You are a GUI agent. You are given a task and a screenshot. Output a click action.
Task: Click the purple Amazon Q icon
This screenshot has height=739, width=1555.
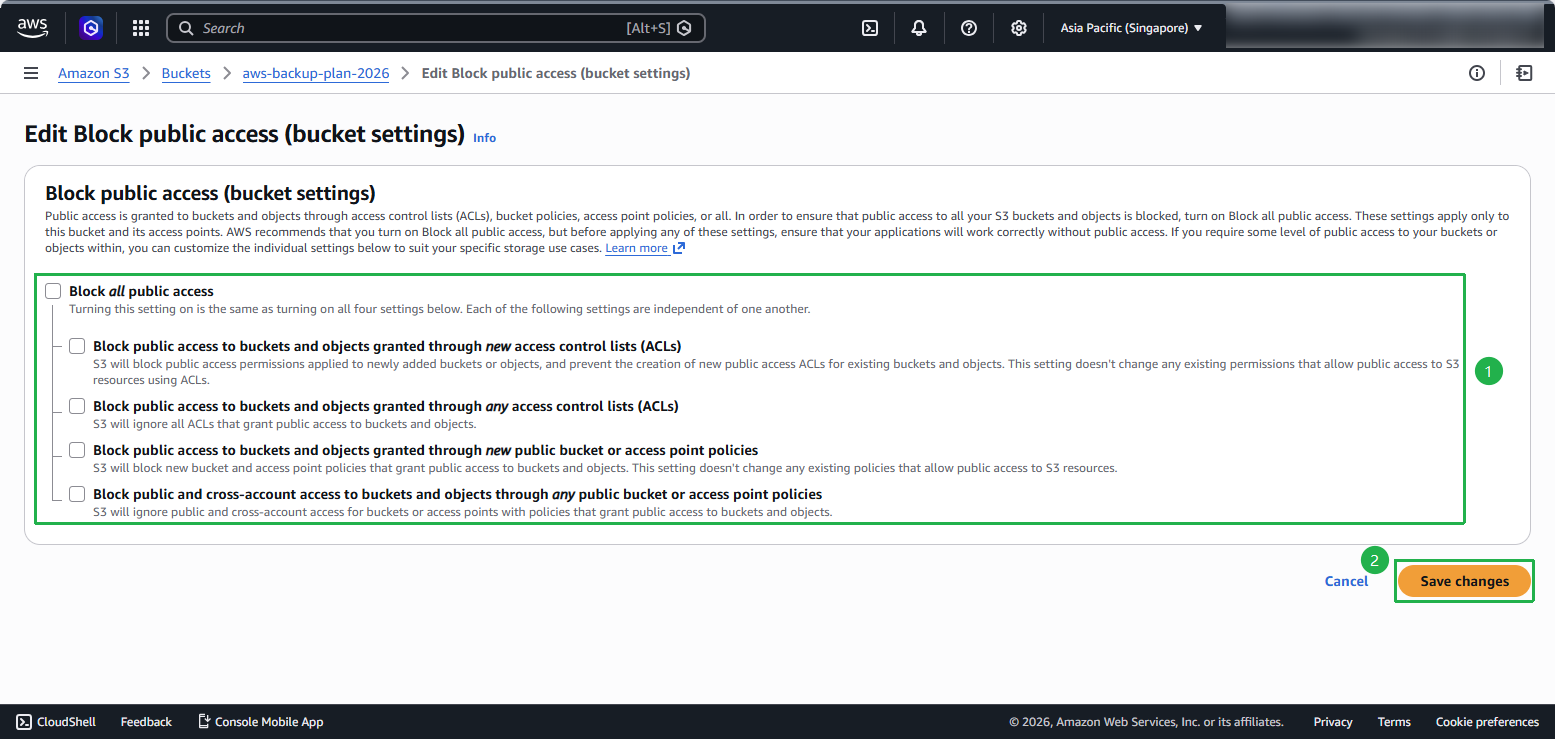pyautogui.click(x=92, y=28)
